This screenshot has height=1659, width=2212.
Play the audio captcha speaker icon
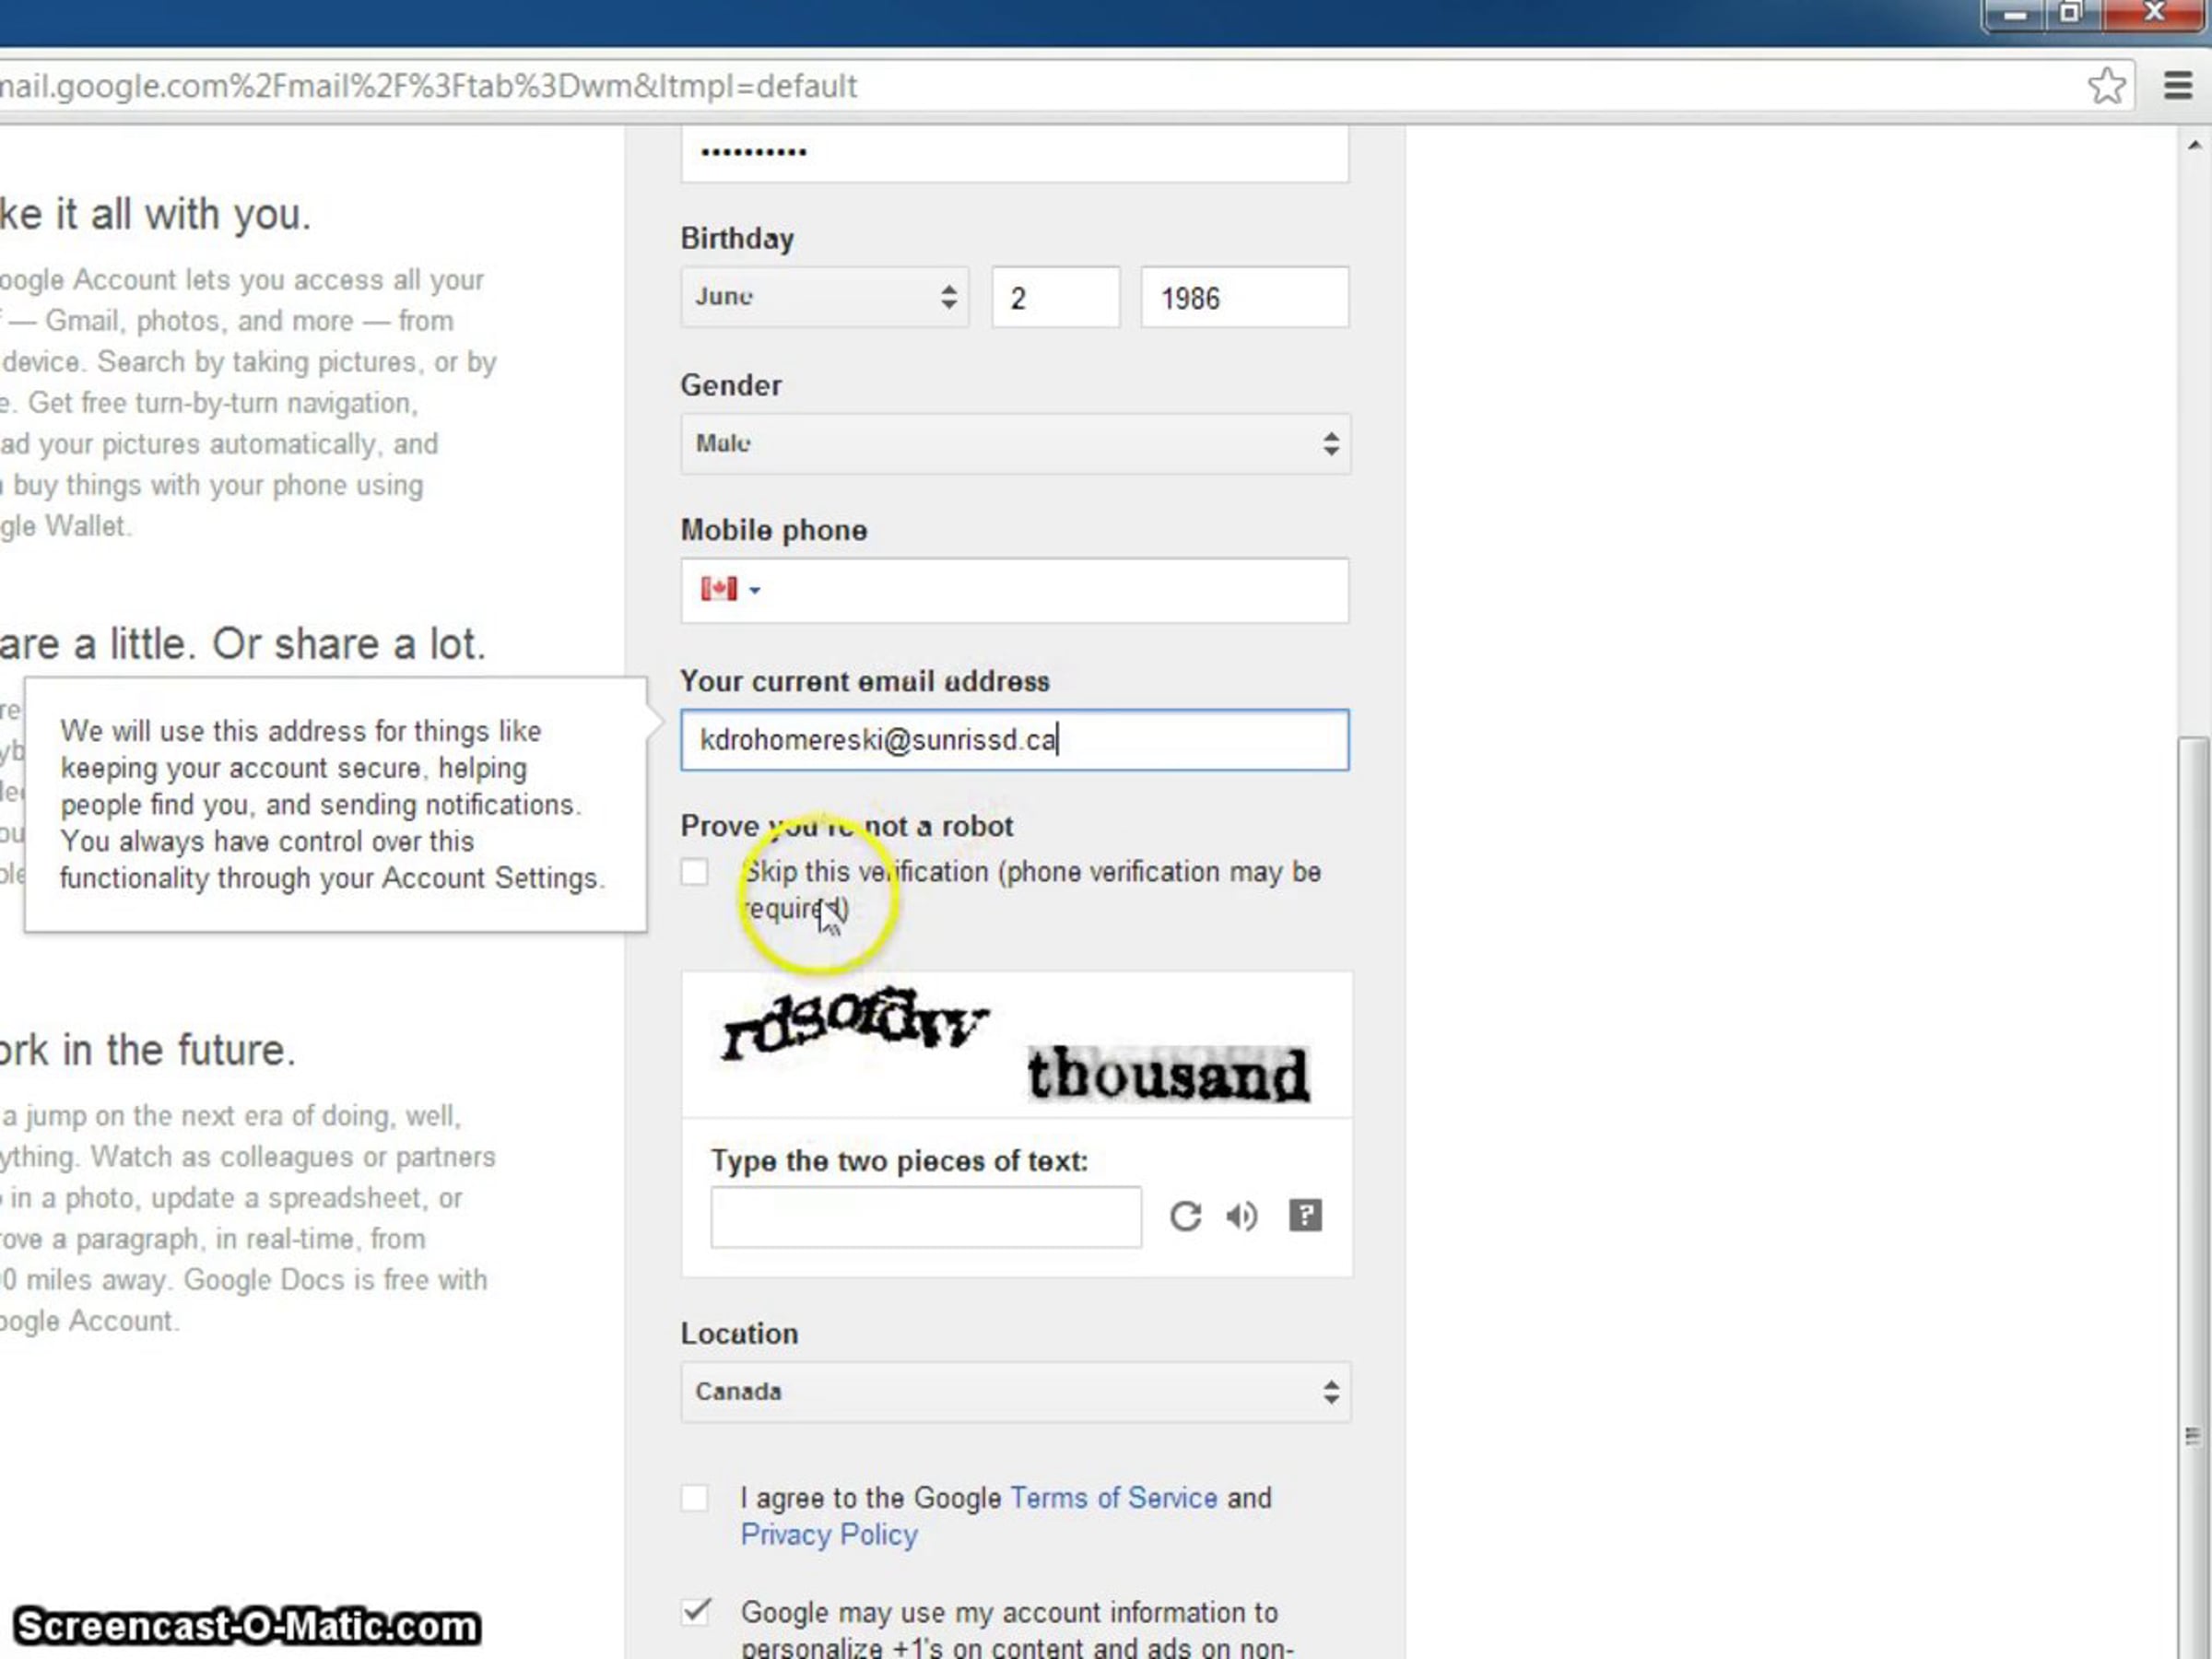point(1242,1216)
